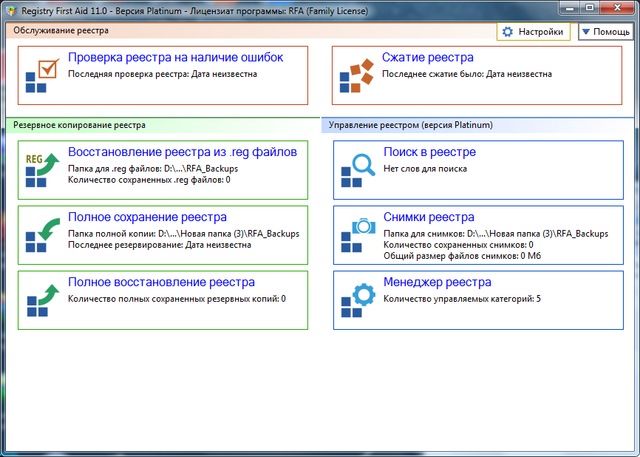Open the Настройки settings button
Screen dimensions: 640x457
tap(533, 32)
